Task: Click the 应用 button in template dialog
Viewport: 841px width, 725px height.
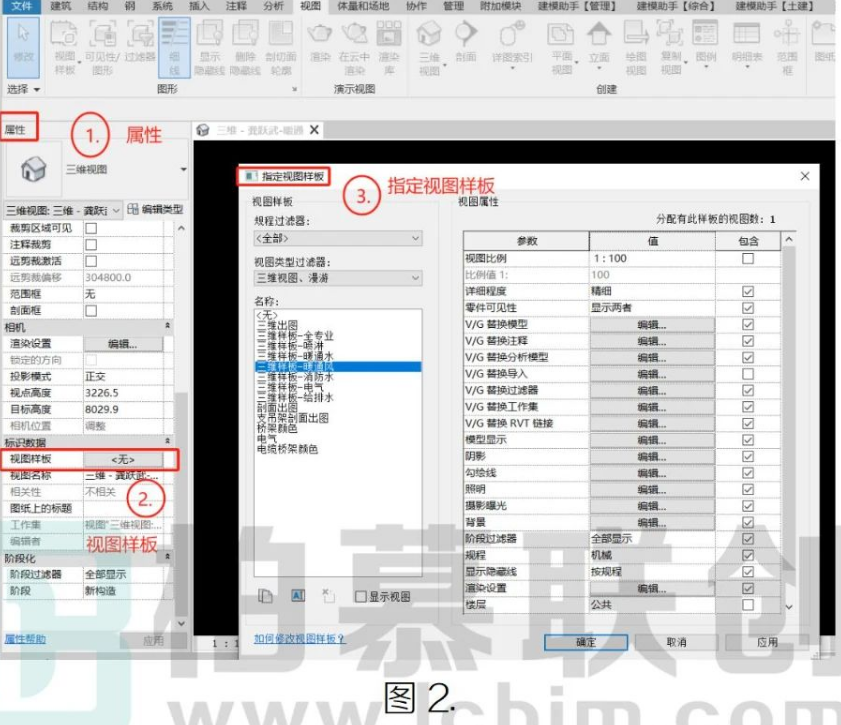Action: [767, 642]
